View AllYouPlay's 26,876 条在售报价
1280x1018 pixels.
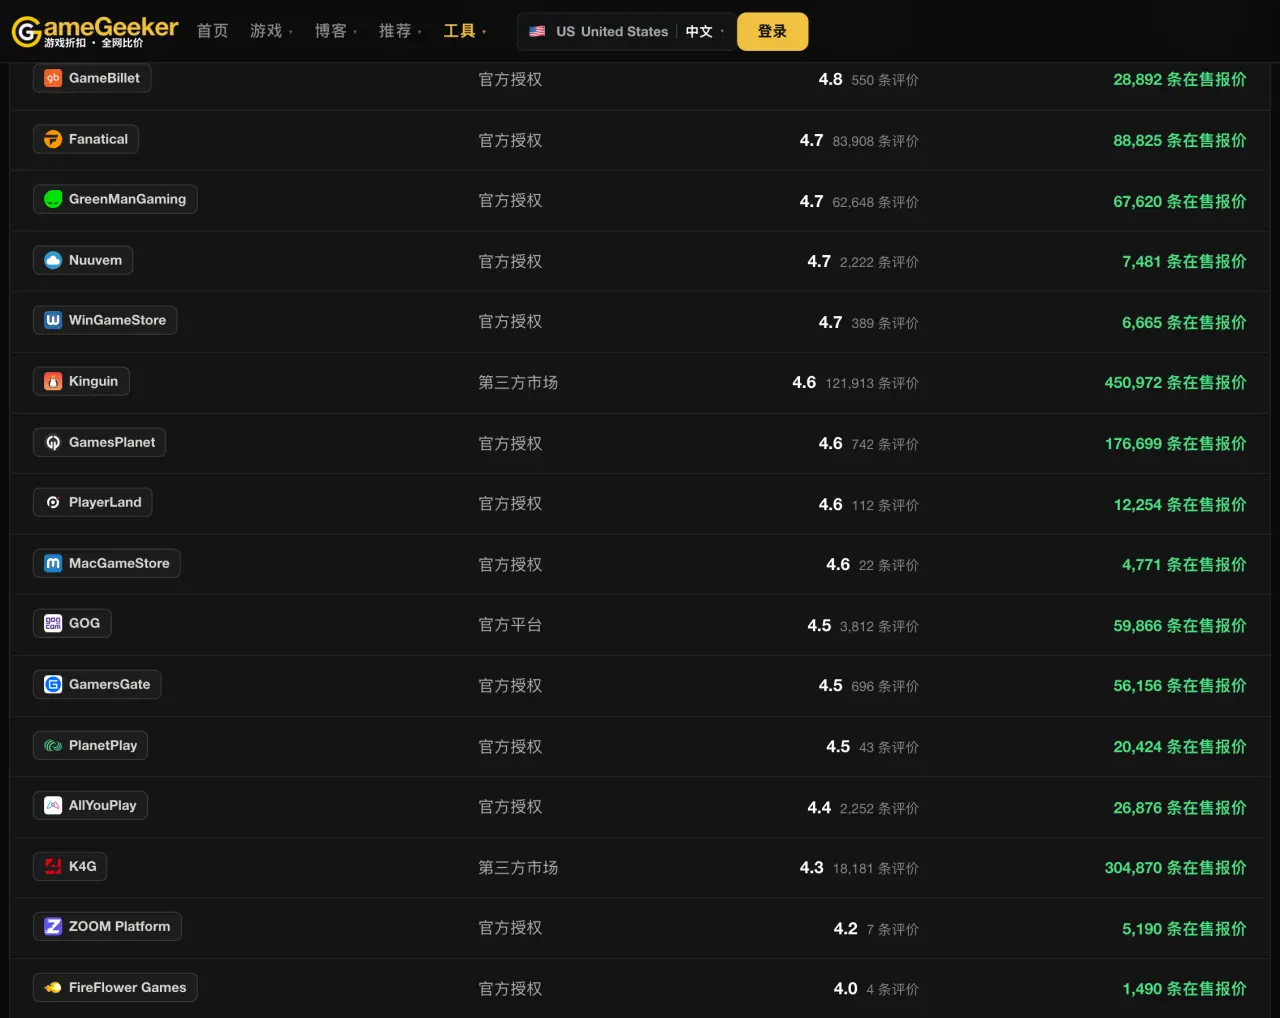[x=1180, y=807]
